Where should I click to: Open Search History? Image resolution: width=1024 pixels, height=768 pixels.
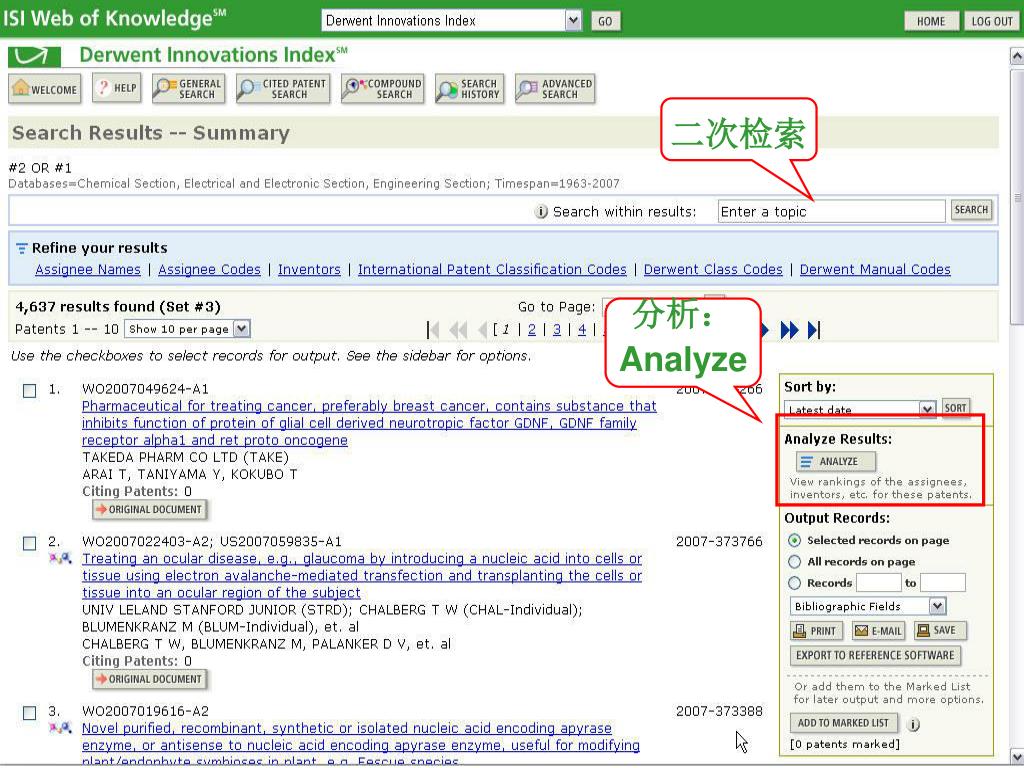coord(470,89)
